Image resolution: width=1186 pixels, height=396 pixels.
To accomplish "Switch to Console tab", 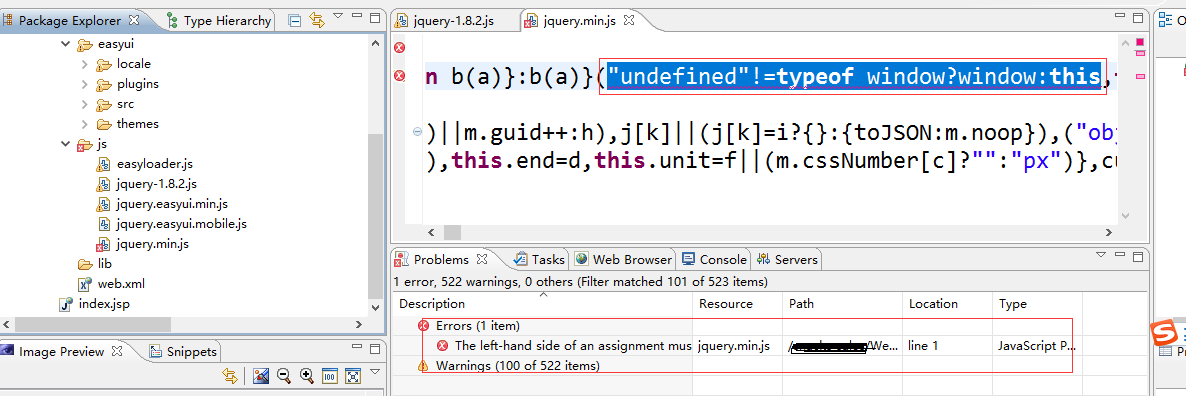I will (714, 259).
